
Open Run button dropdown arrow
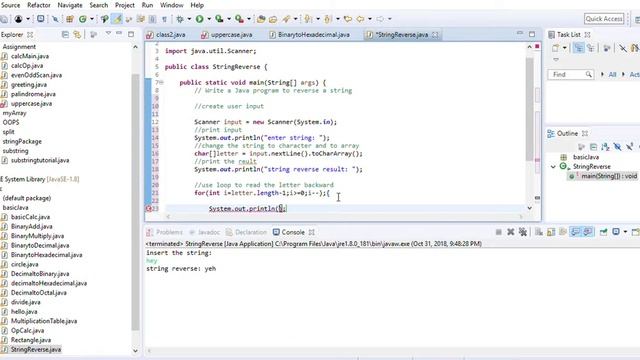tap(209, 19)
